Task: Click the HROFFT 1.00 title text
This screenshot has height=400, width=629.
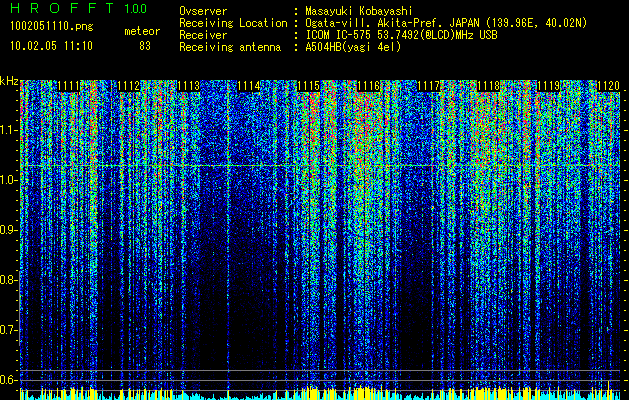Action: click(x=79, y=8)
